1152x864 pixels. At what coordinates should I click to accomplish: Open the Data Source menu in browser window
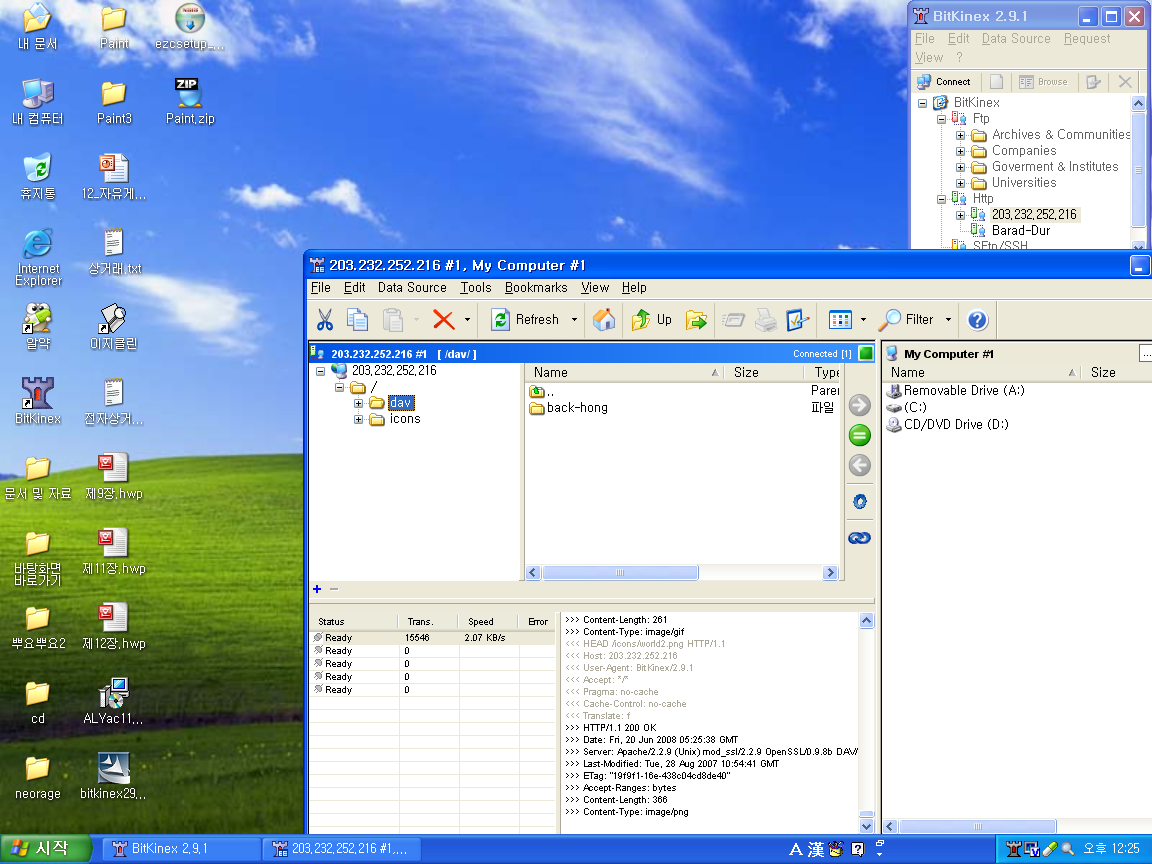point(412,288)
